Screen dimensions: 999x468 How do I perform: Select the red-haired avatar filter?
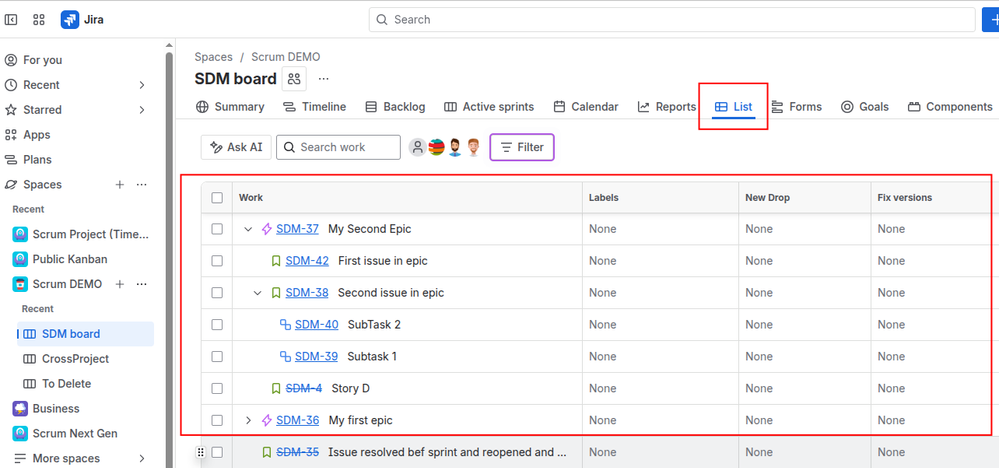pos(473,147)
